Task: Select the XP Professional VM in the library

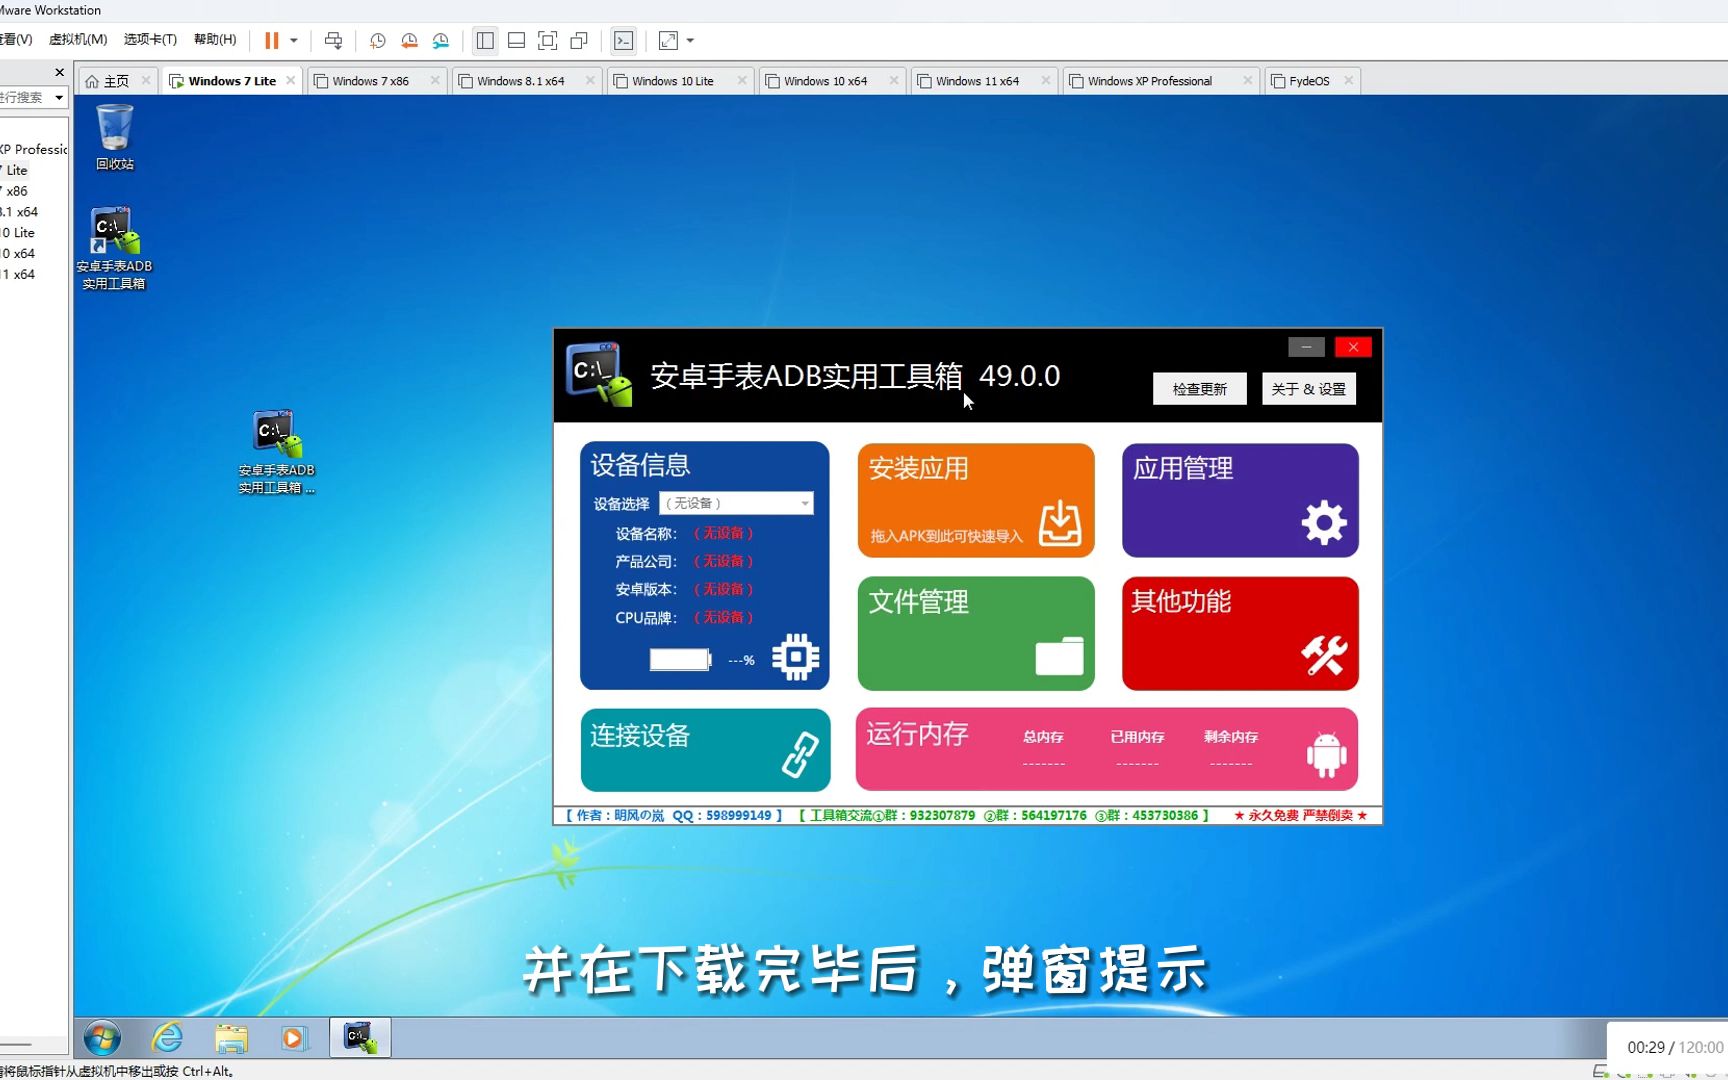Action: (x=34, y=149)
